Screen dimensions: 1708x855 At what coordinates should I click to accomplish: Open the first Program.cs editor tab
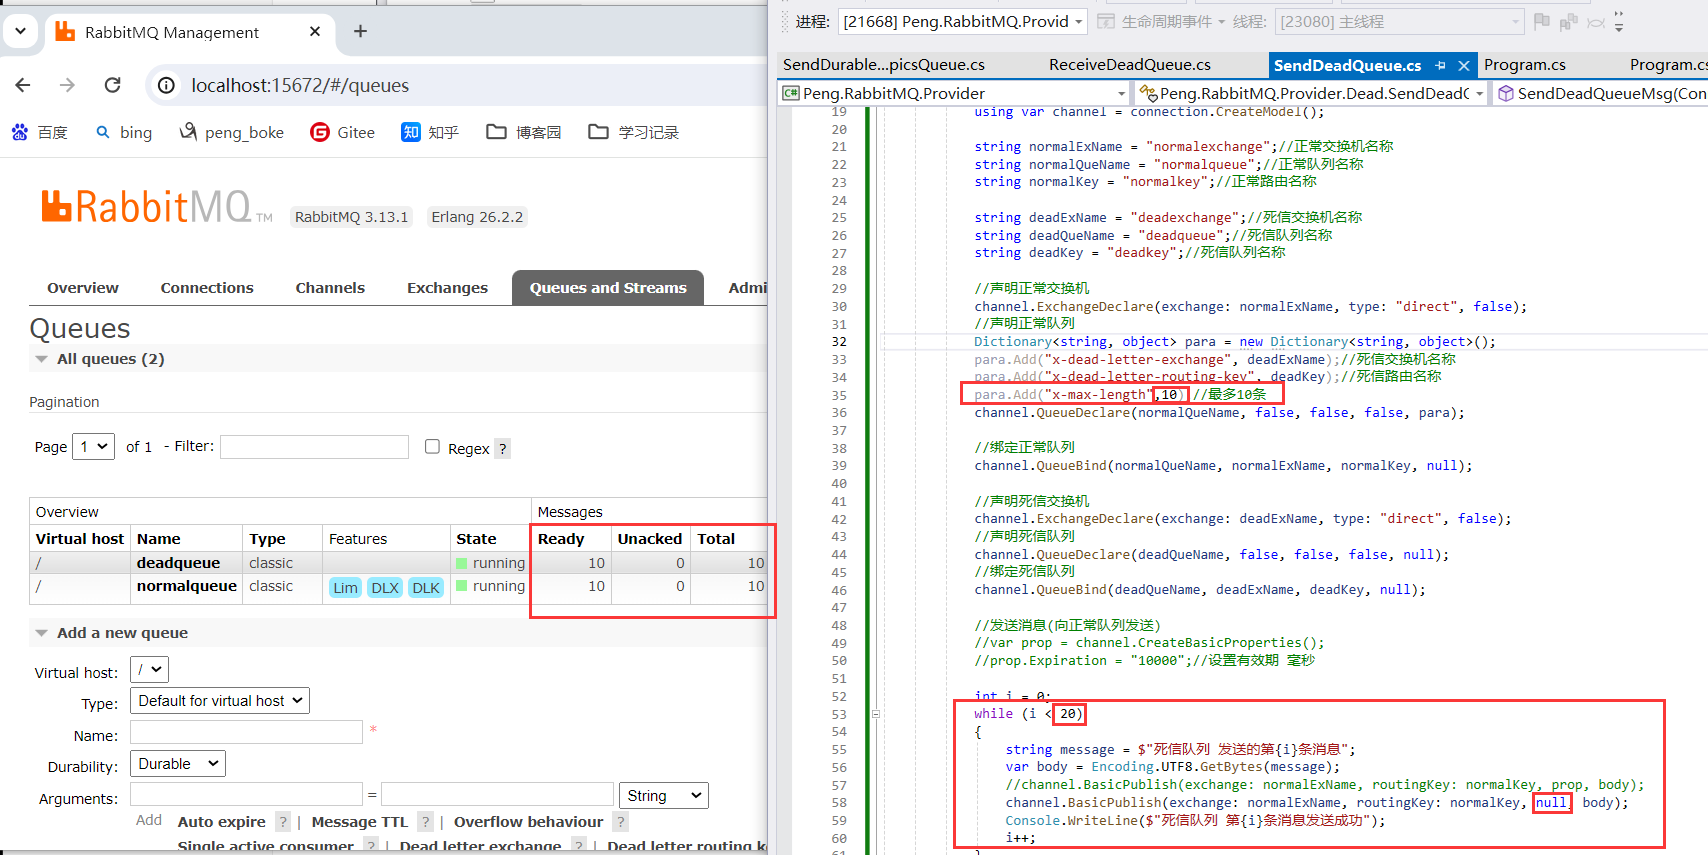(x=1525, y=65)
